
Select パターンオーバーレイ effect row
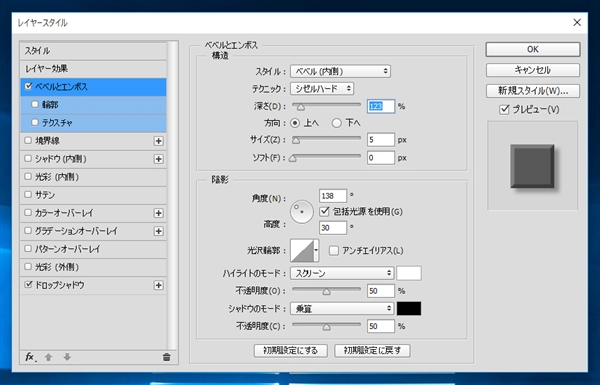click(x=93, y=249)
